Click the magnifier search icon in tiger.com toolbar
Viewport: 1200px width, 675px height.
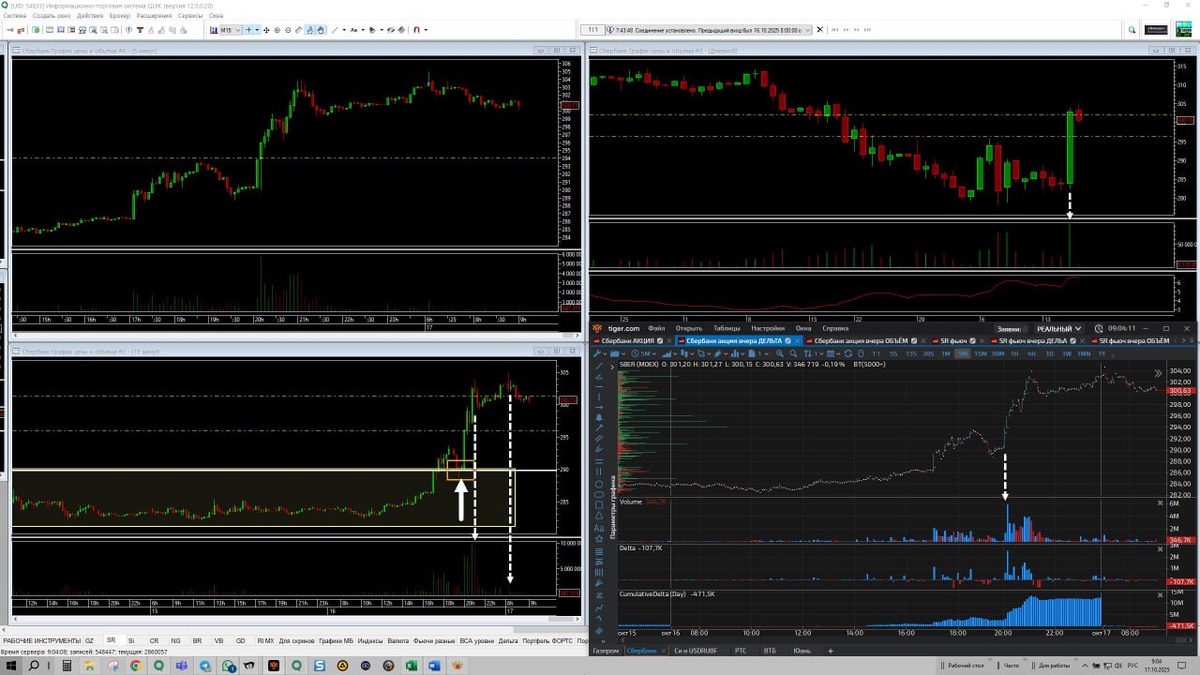point(793,354)
